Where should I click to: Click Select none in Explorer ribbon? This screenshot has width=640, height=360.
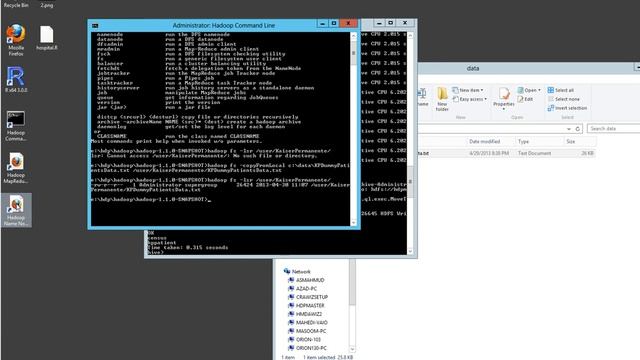[x=564, y=99]
